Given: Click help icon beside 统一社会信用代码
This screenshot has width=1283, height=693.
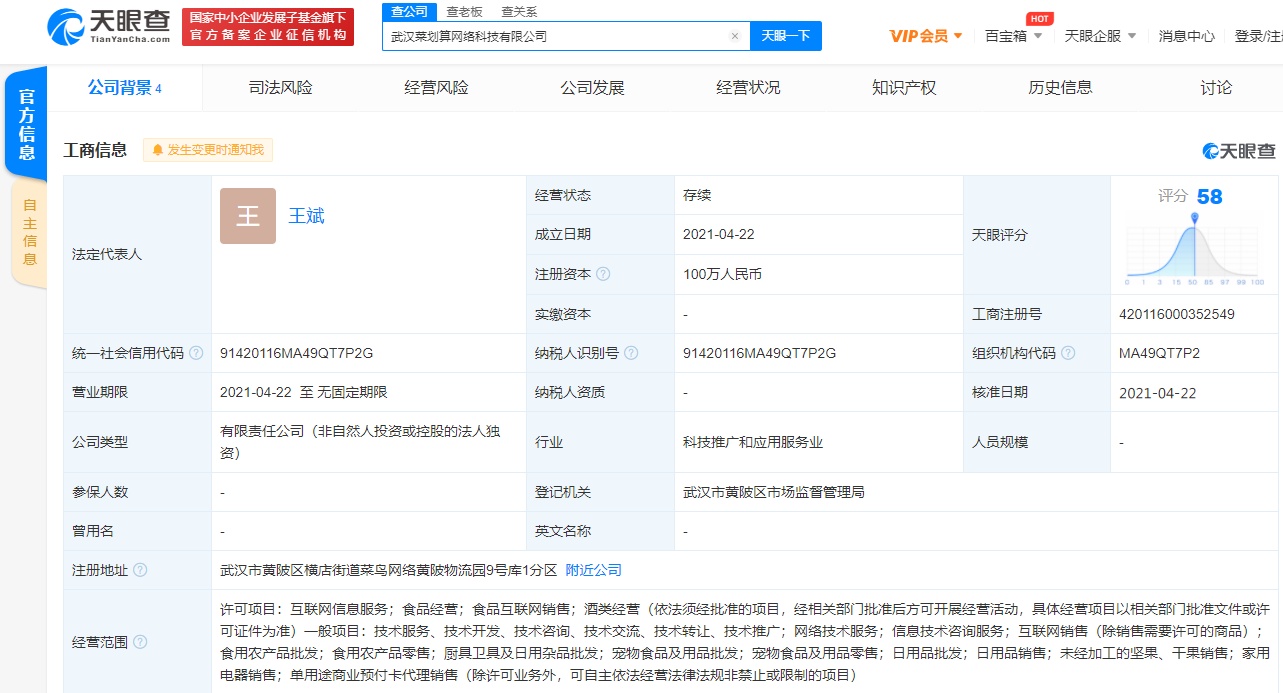Looking at the screenshot, I should click(196, 353).
